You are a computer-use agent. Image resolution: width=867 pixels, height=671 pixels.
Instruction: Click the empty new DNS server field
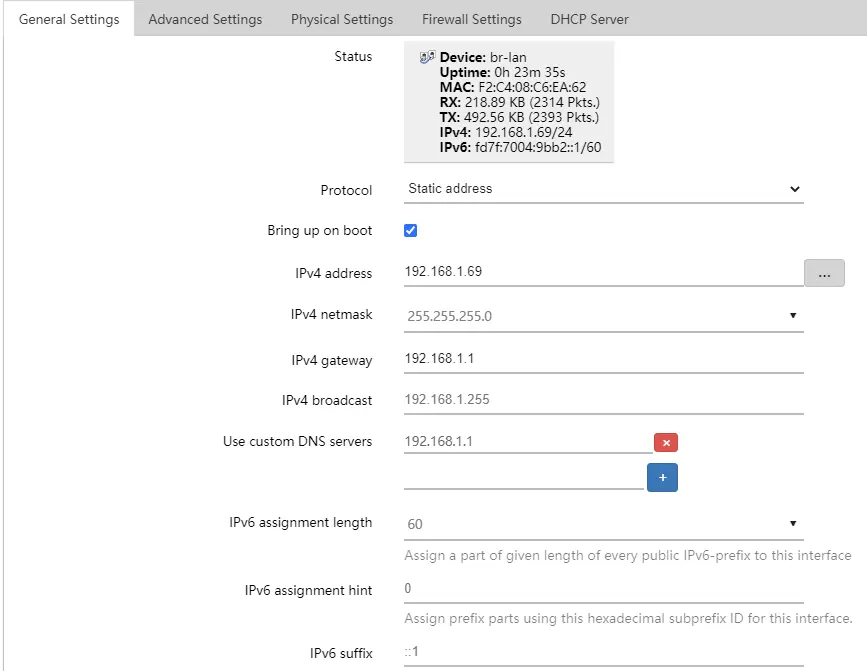pos(524,478)
